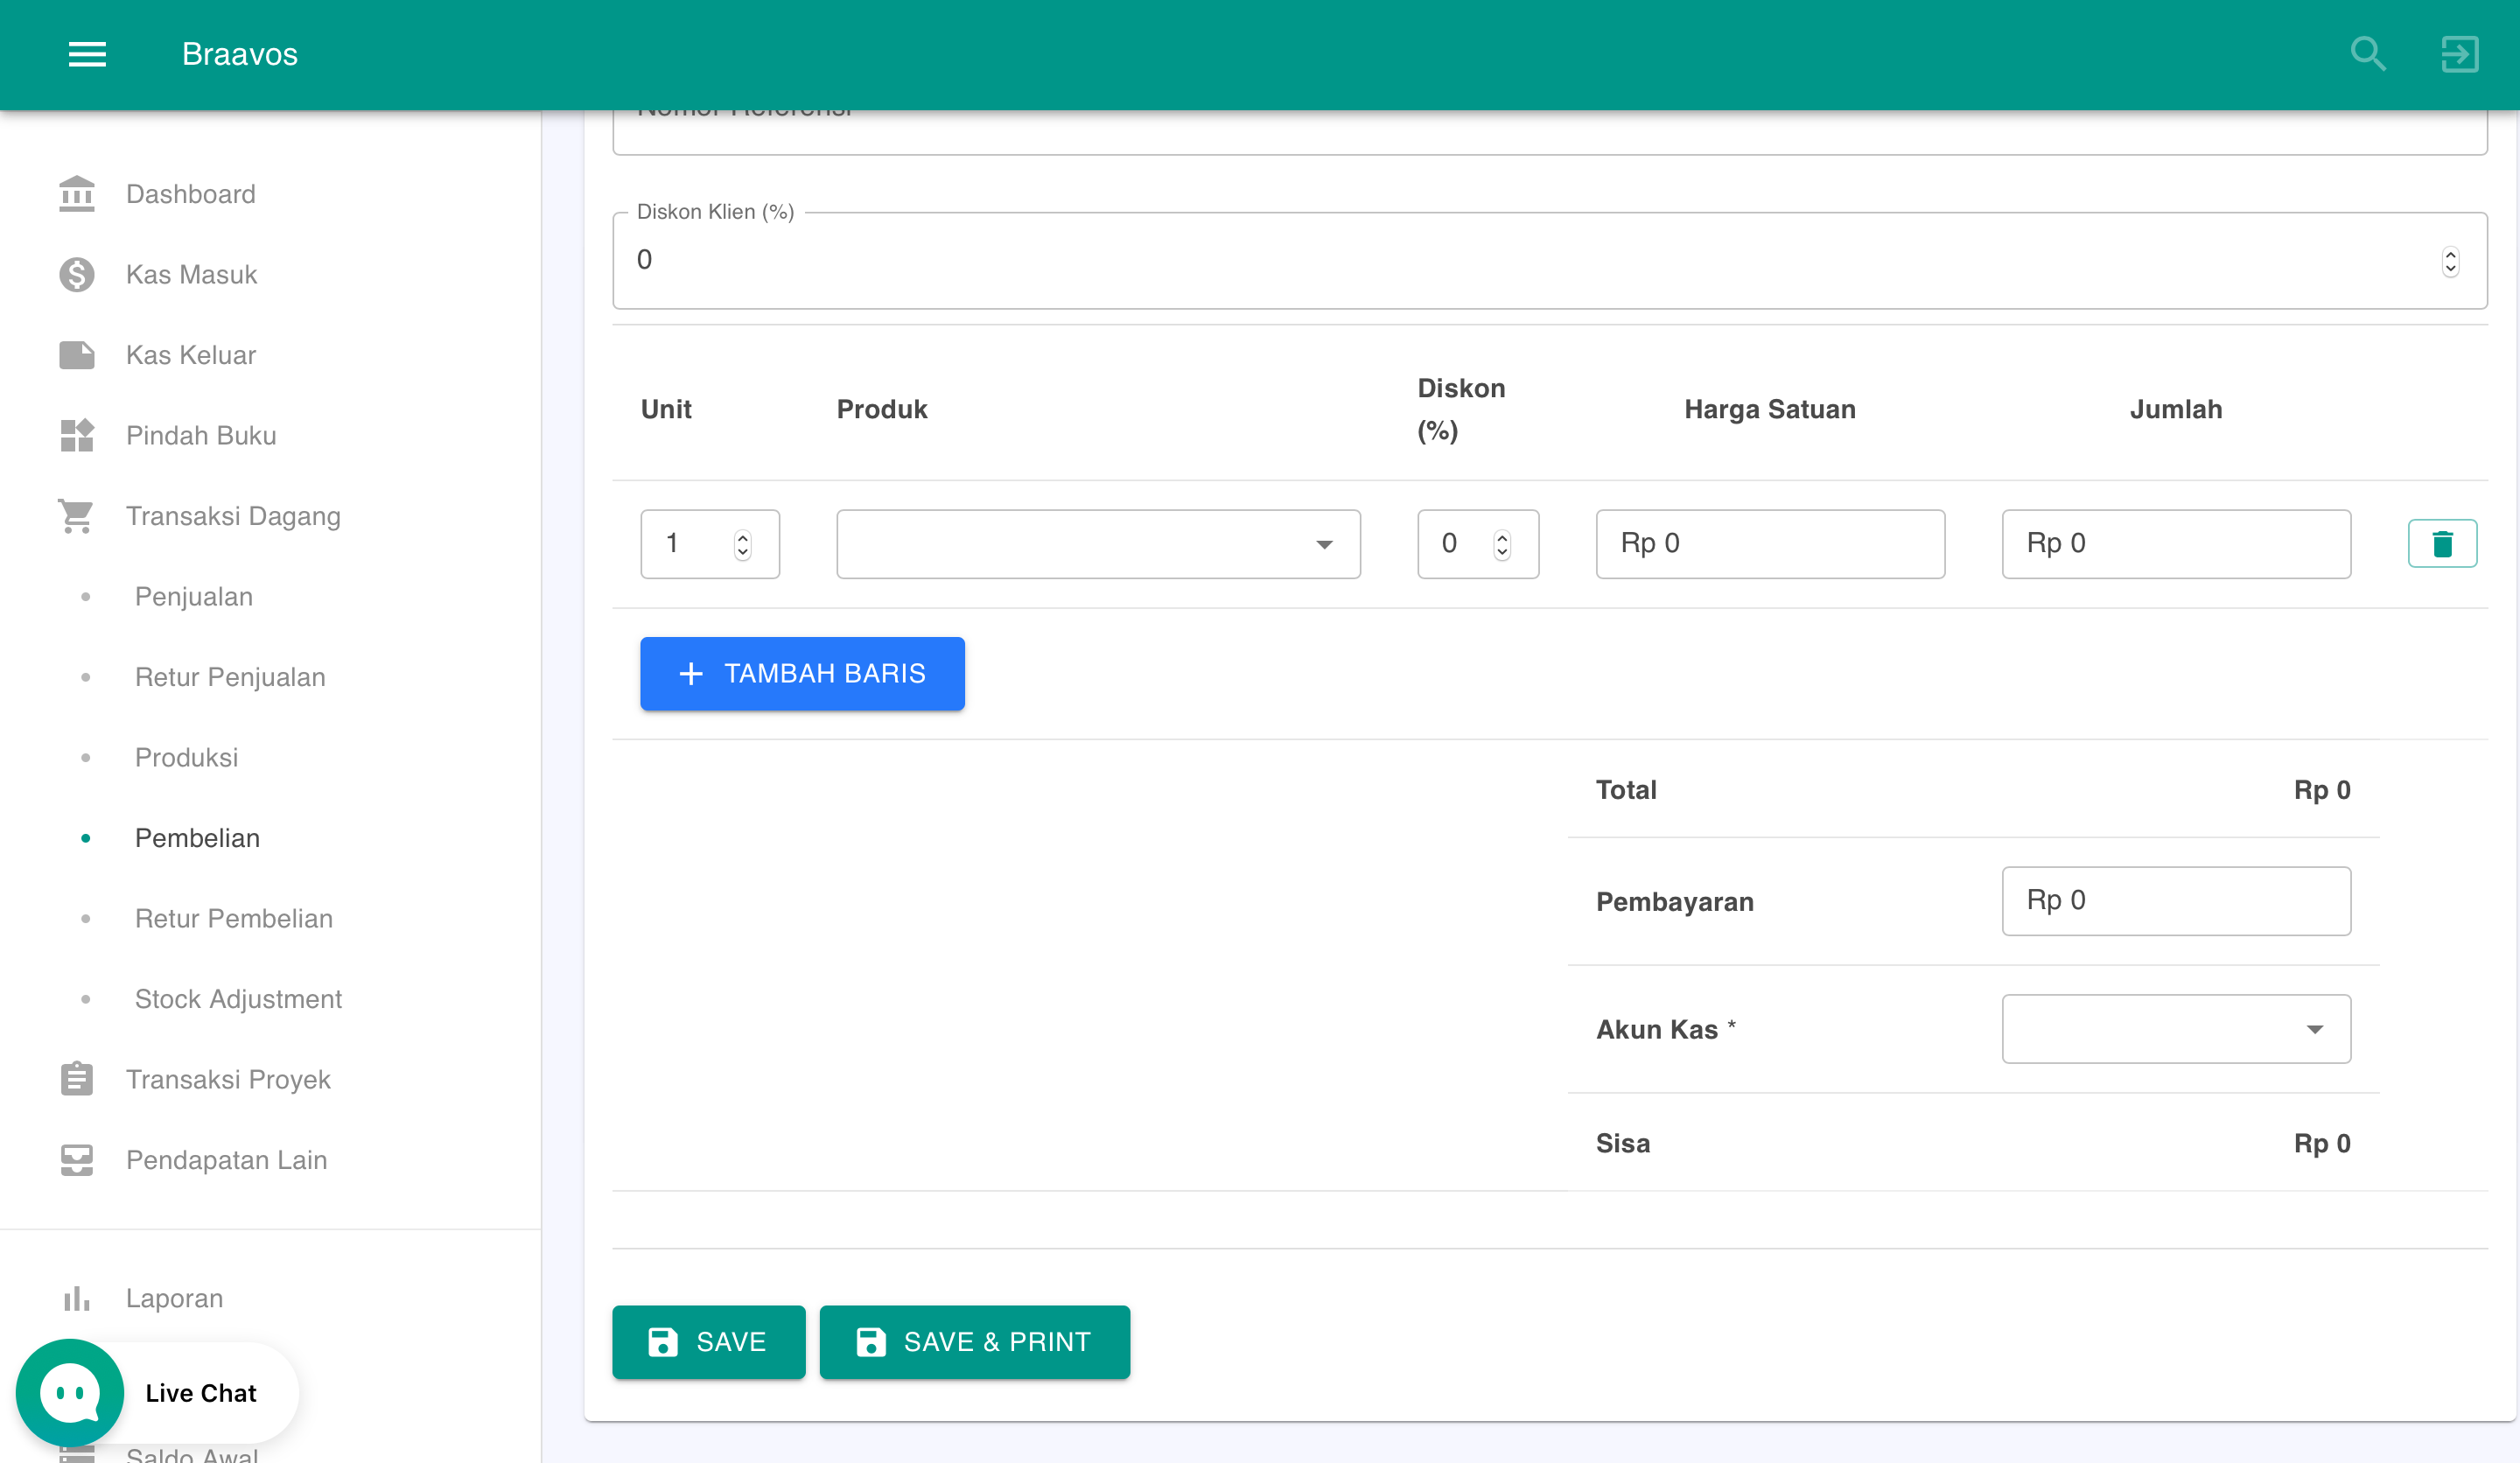Open the Live Chat bubble

tap(70, 1392)
